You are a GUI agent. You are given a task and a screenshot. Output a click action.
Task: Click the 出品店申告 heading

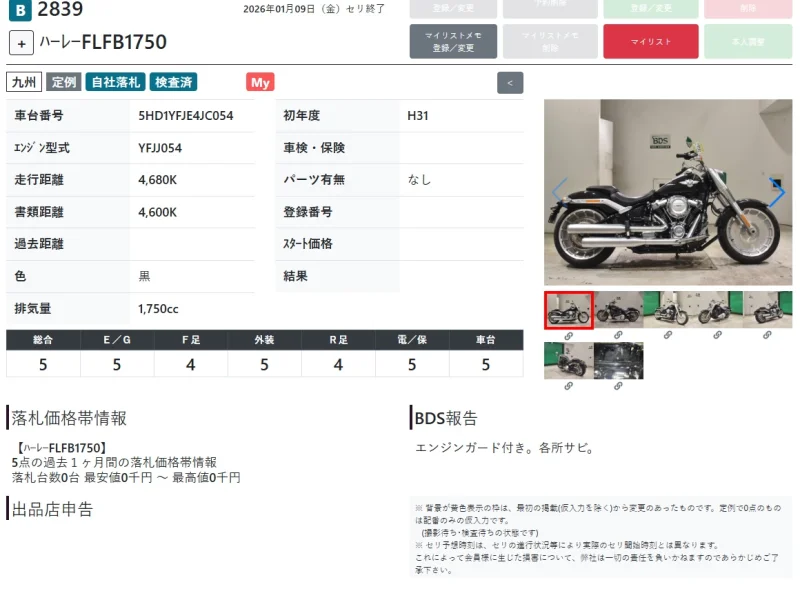tap(52, 510)
